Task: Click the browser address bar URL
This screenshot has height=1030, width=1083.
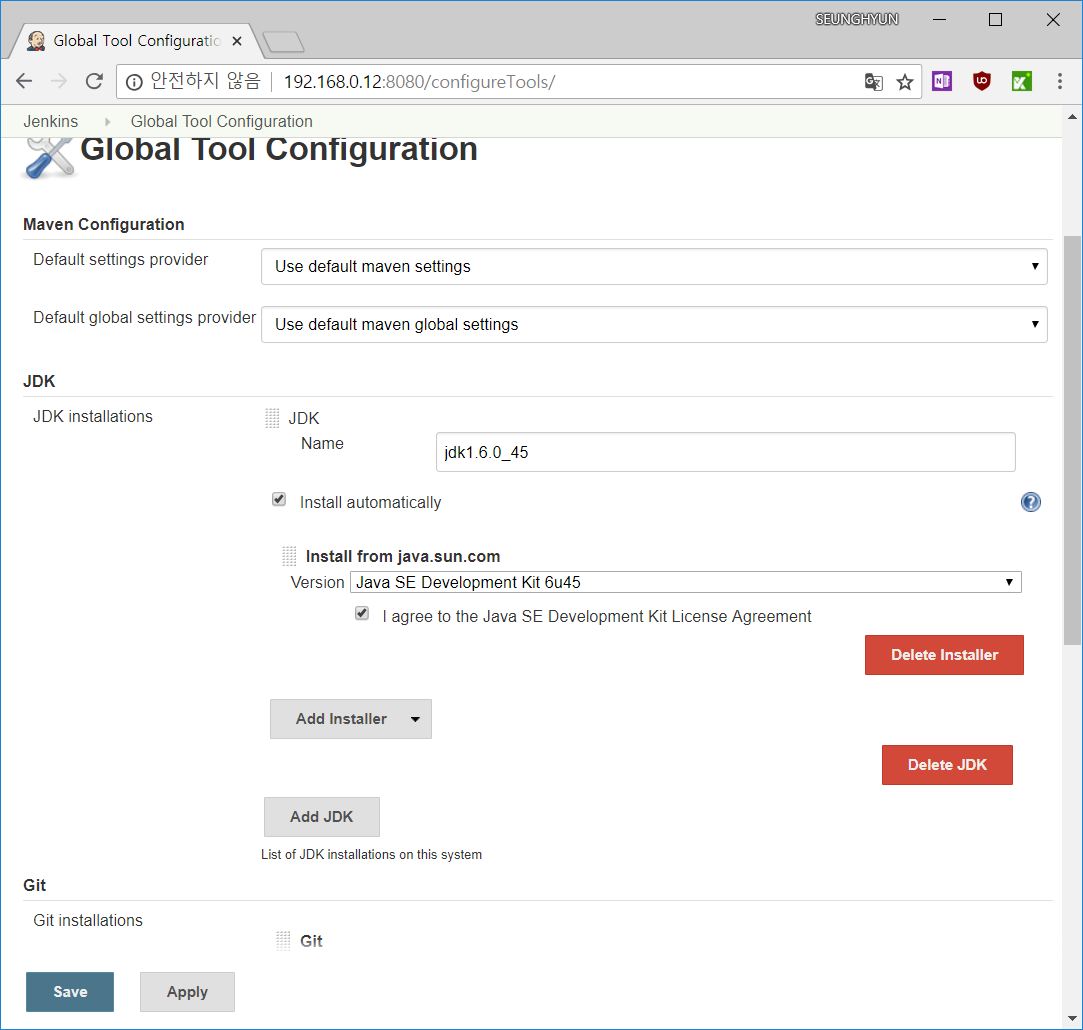Action: [419, 82]
